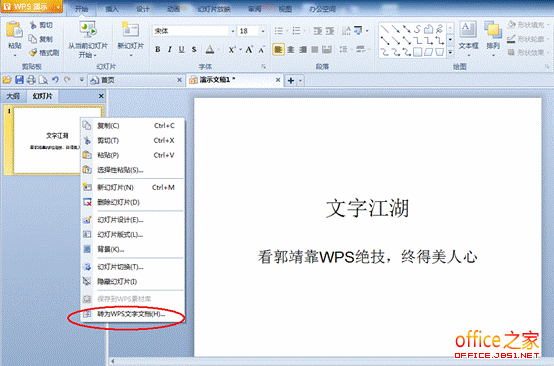Choose 背景(K) in context menu
This screenshot has height=366, width=554.
[132, 249]
